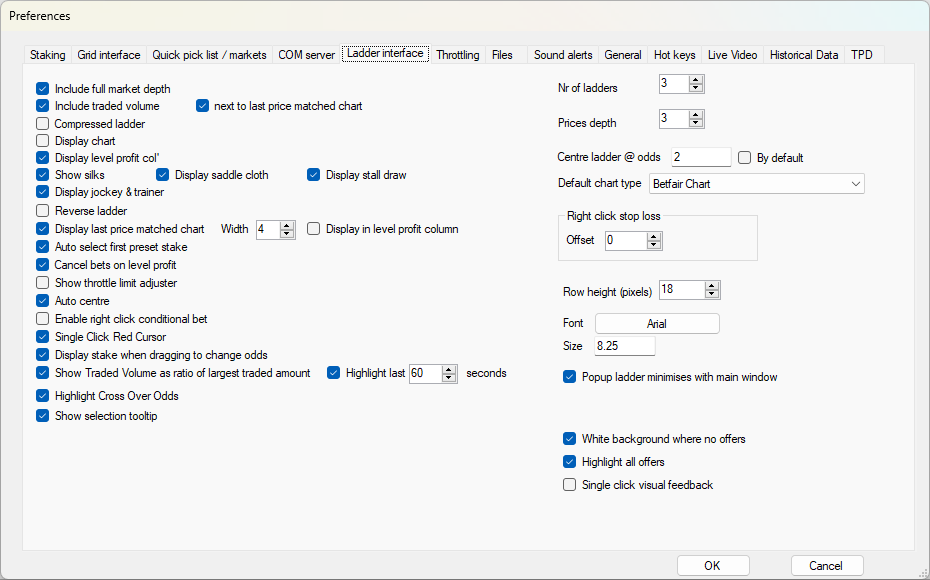
Task: Disable Popup ladder minimises with main window
Action: coord(569,377)
